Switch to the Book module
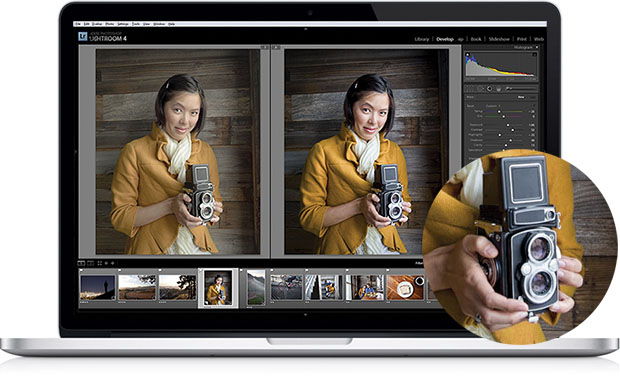This screenshot has height=379, width=620. coord(476,39)
